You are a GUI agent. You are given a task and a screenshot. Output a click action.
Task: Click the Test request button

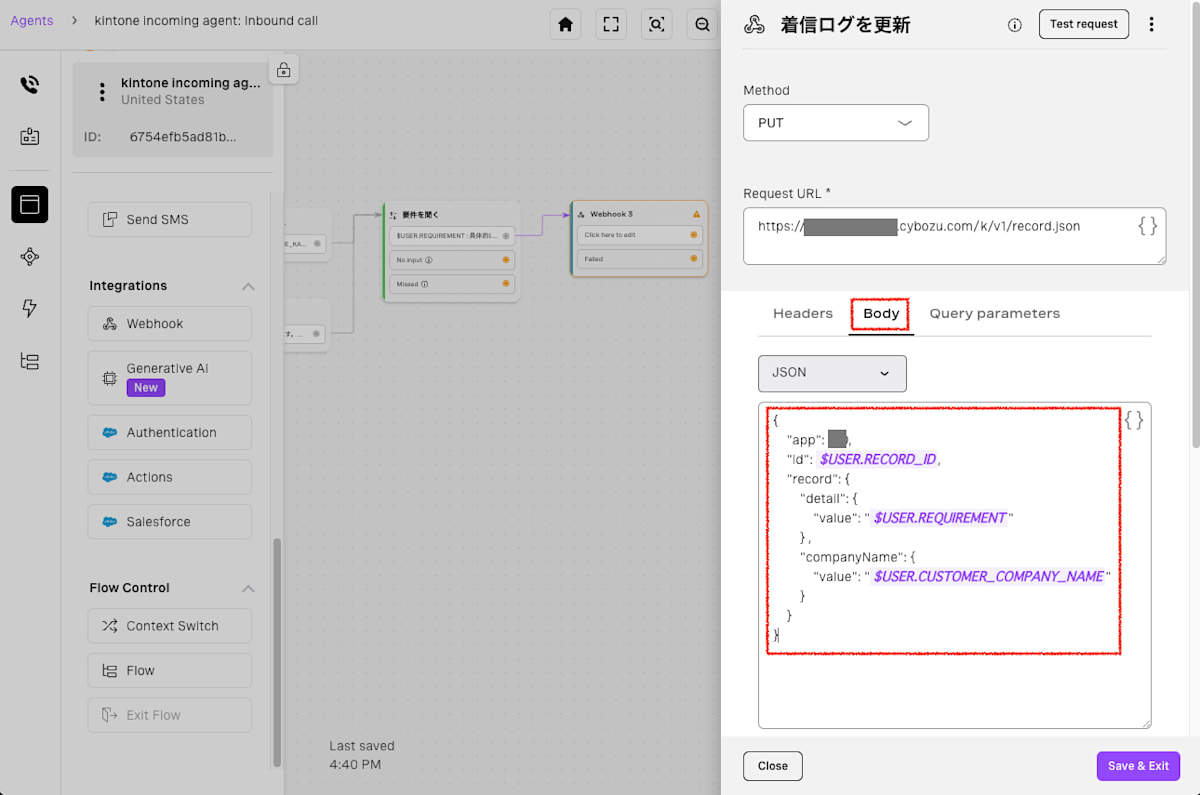pos(1084,24)
